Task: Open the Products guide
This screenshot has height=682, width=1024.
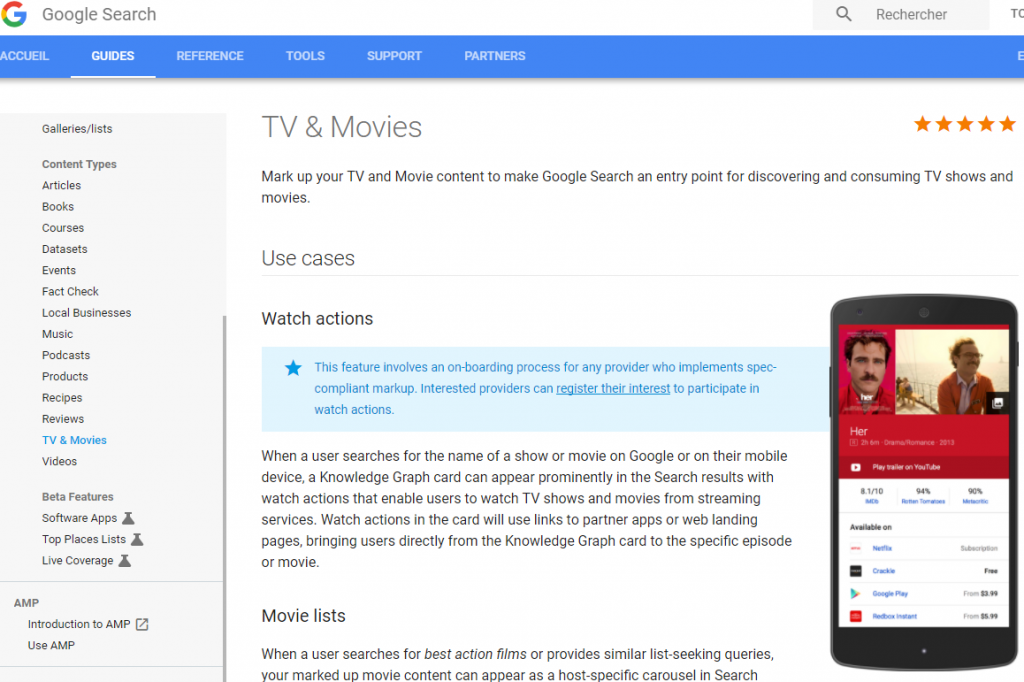Action: 65,376
